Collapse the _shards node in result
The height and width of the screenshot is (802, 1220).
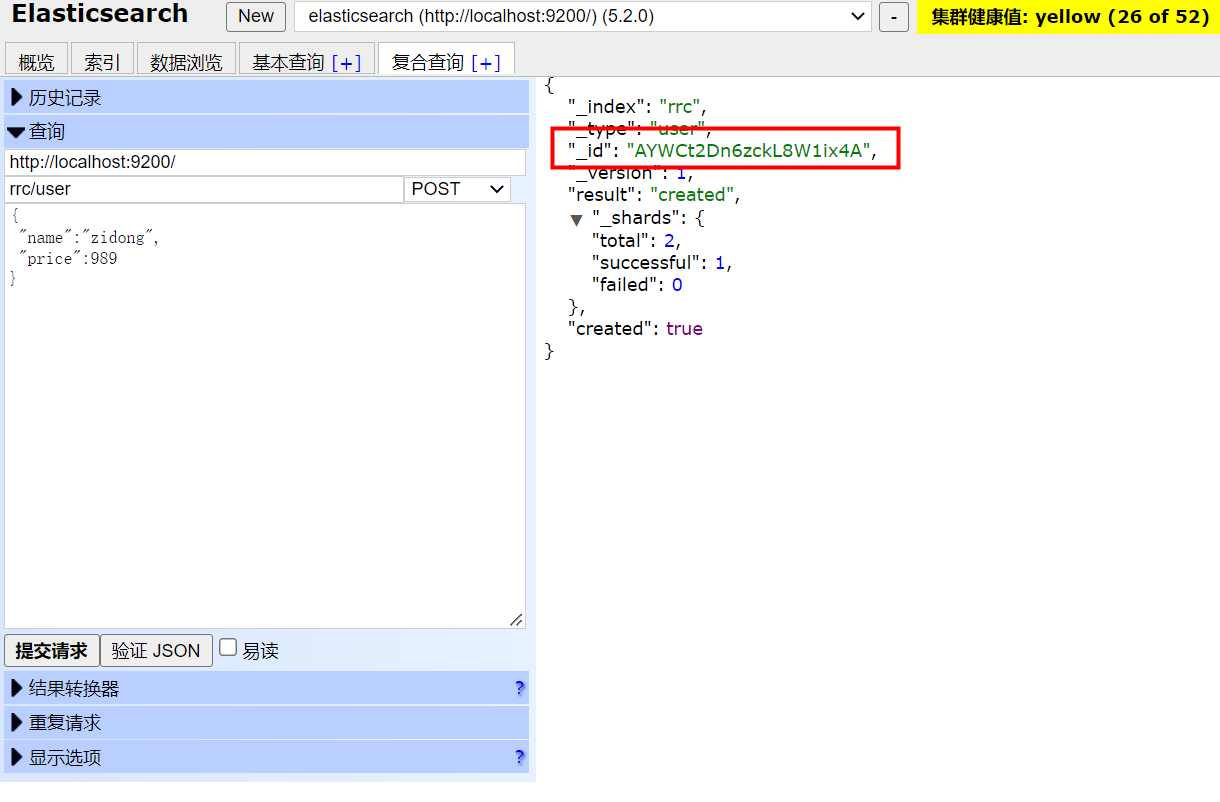(577, 219)
